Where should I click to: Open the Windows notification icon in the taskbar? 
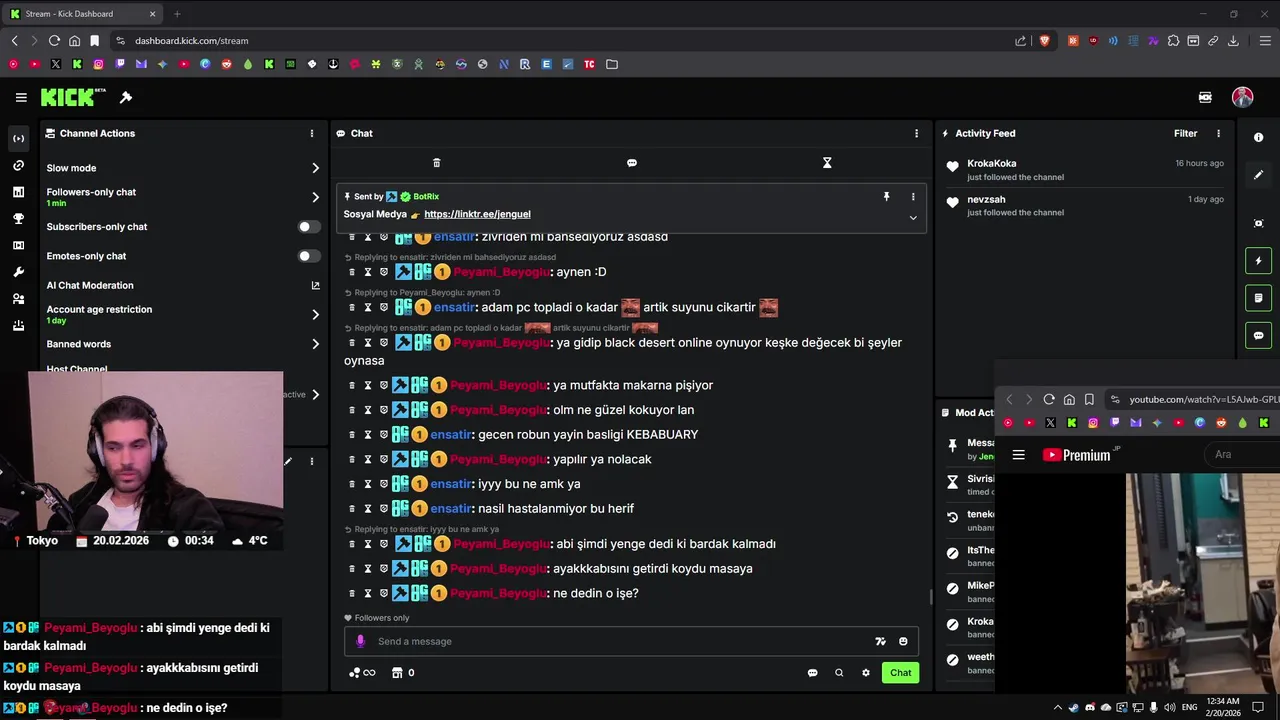pos(1258,707)
